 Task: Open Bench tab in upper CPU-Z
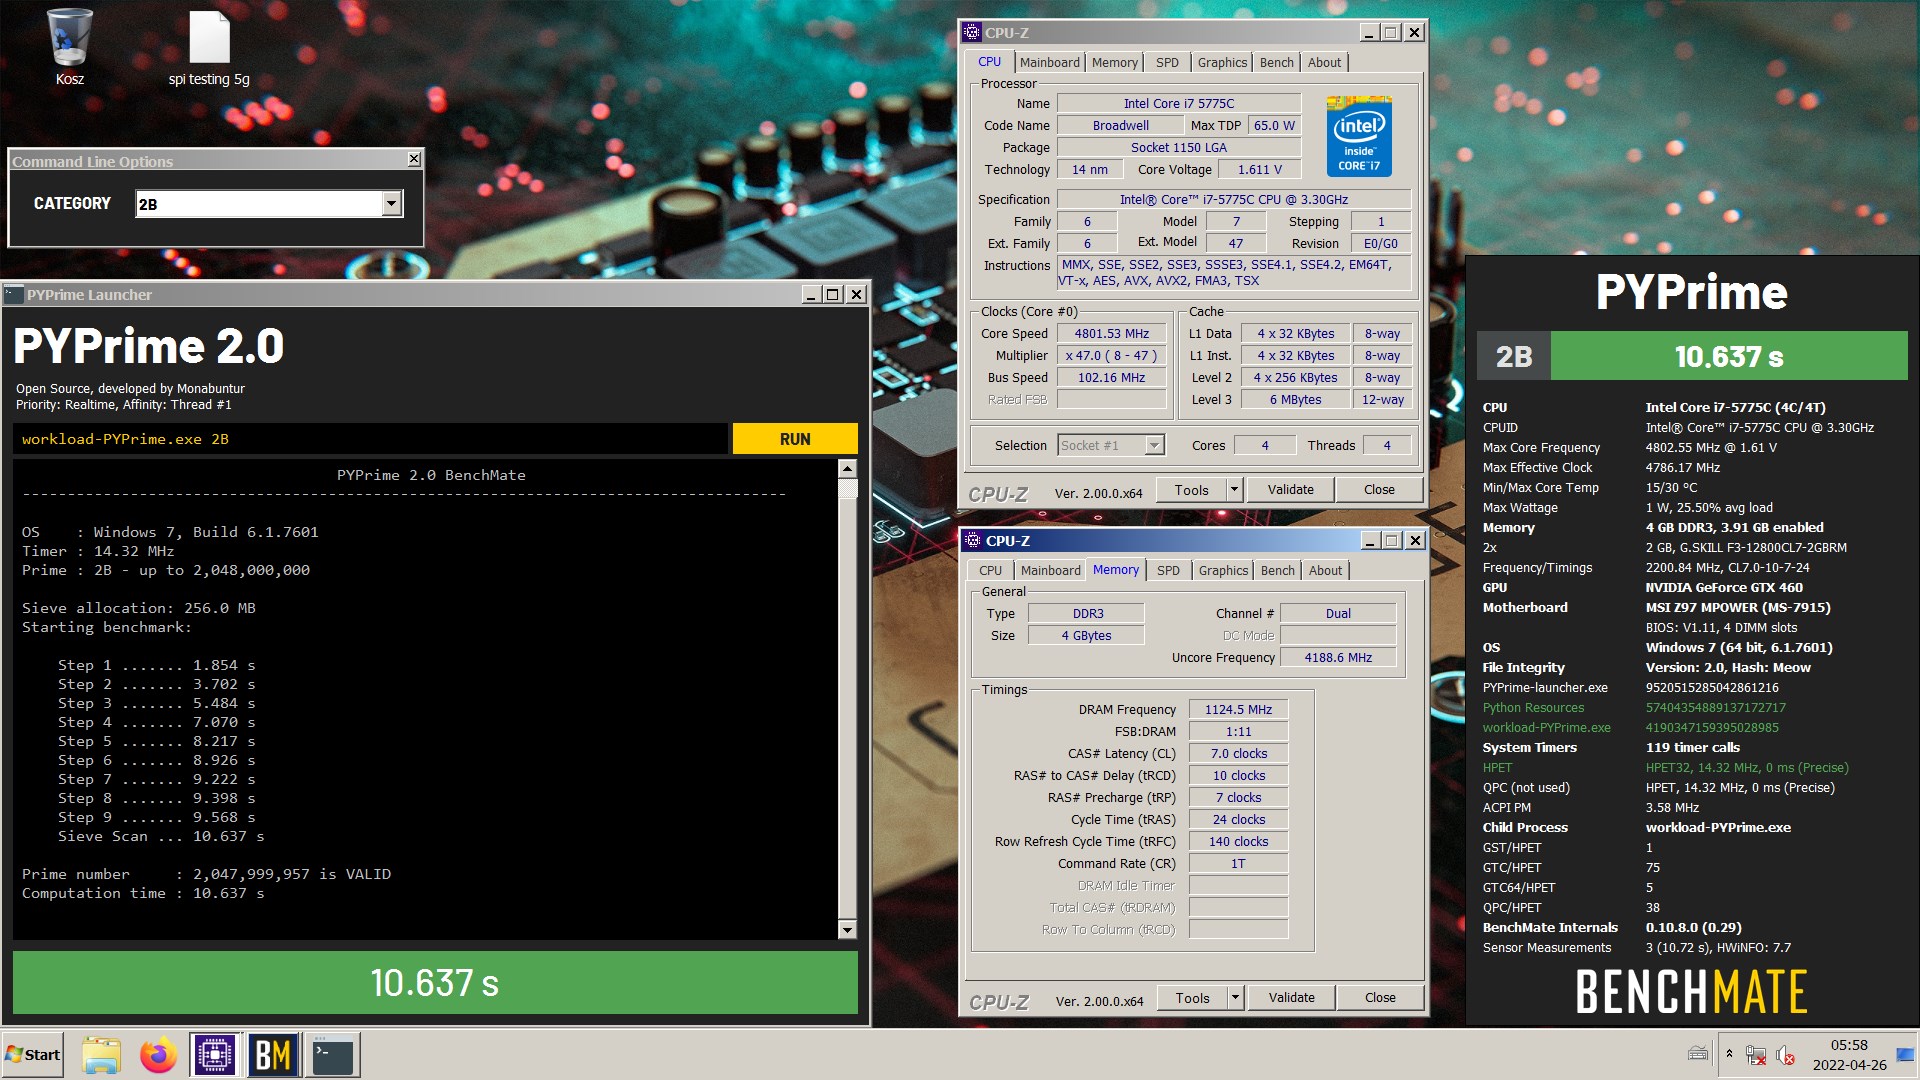[x=1276, y=62]
